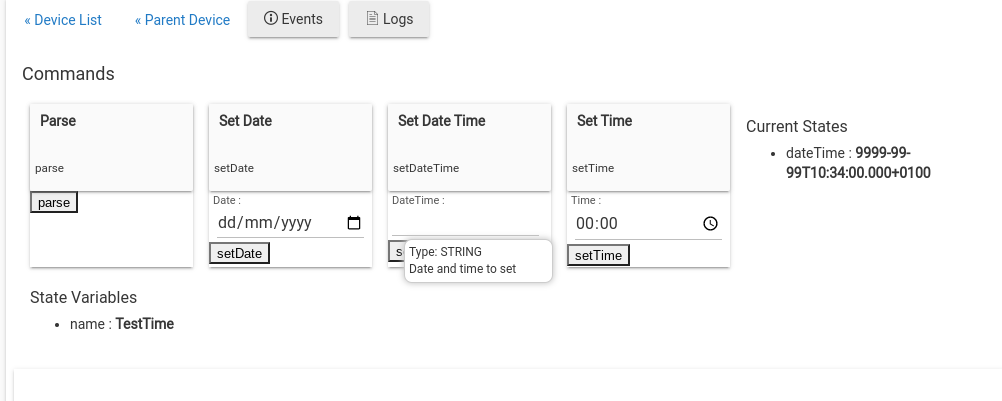Click the document icon on Logs button
1002x401 pixels.
click(x=372, y=19)
